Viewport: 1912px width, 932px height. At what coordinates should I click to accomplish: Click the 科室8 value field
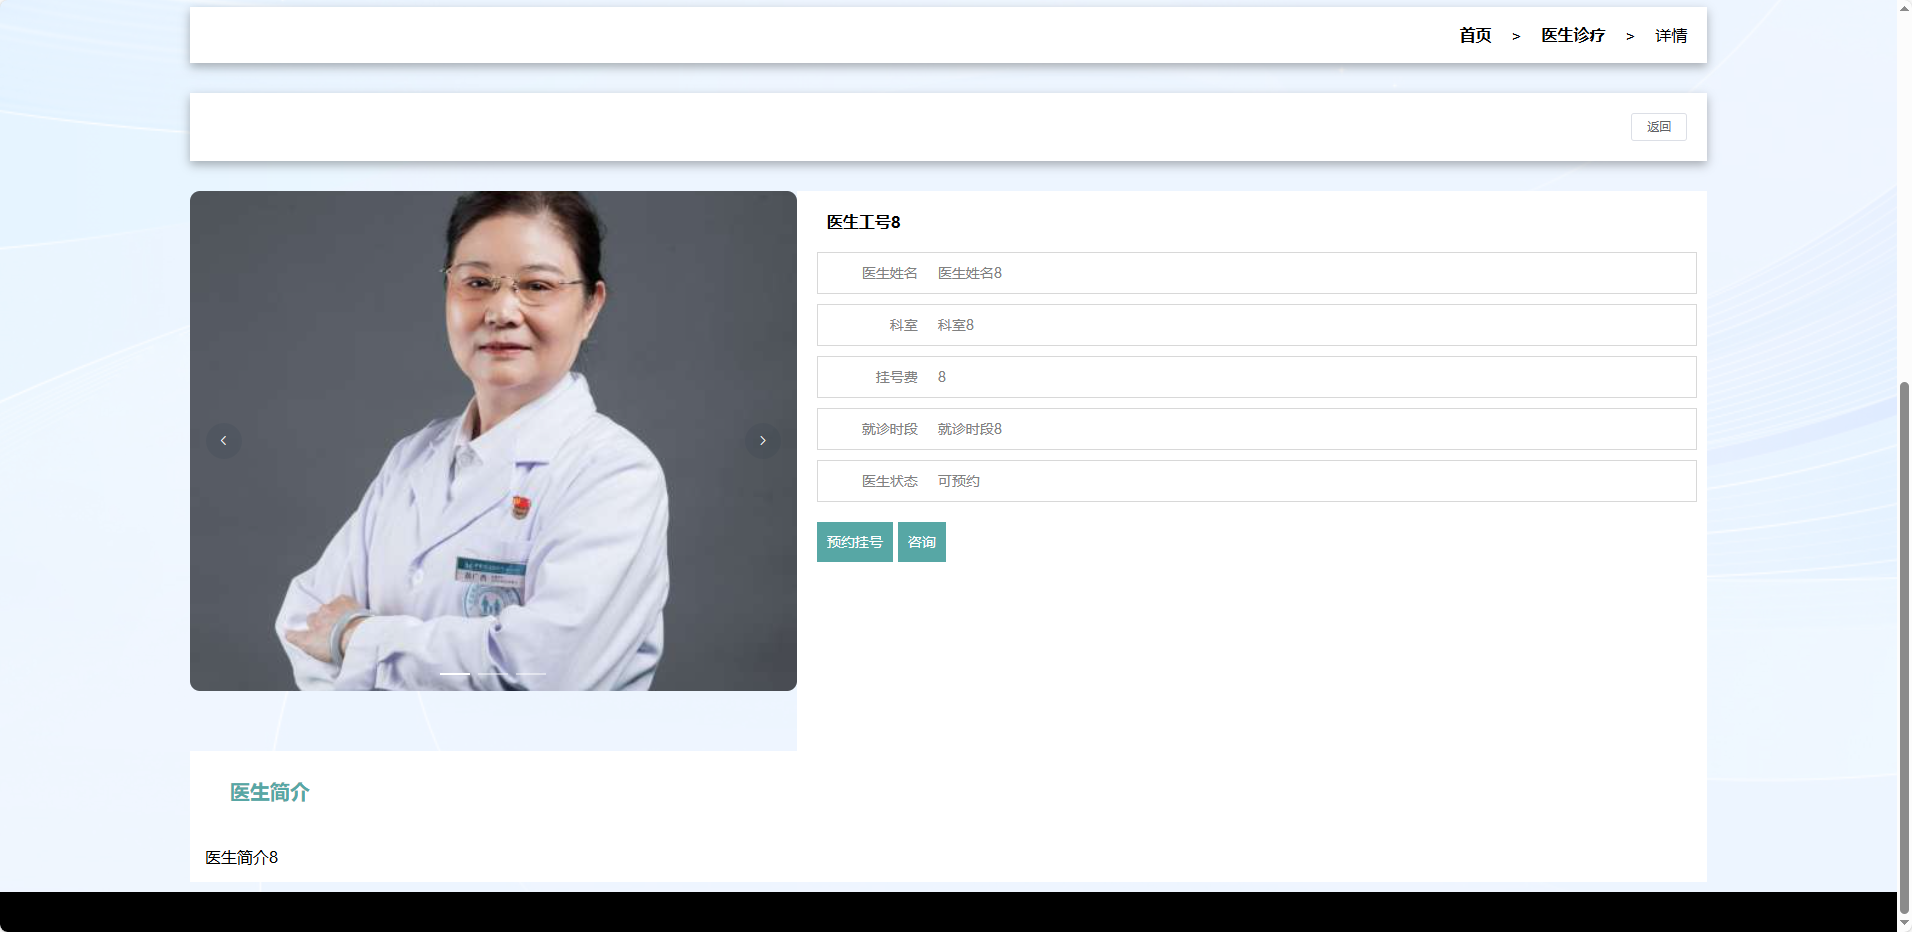pyautogui.click(x=956, y=325)
